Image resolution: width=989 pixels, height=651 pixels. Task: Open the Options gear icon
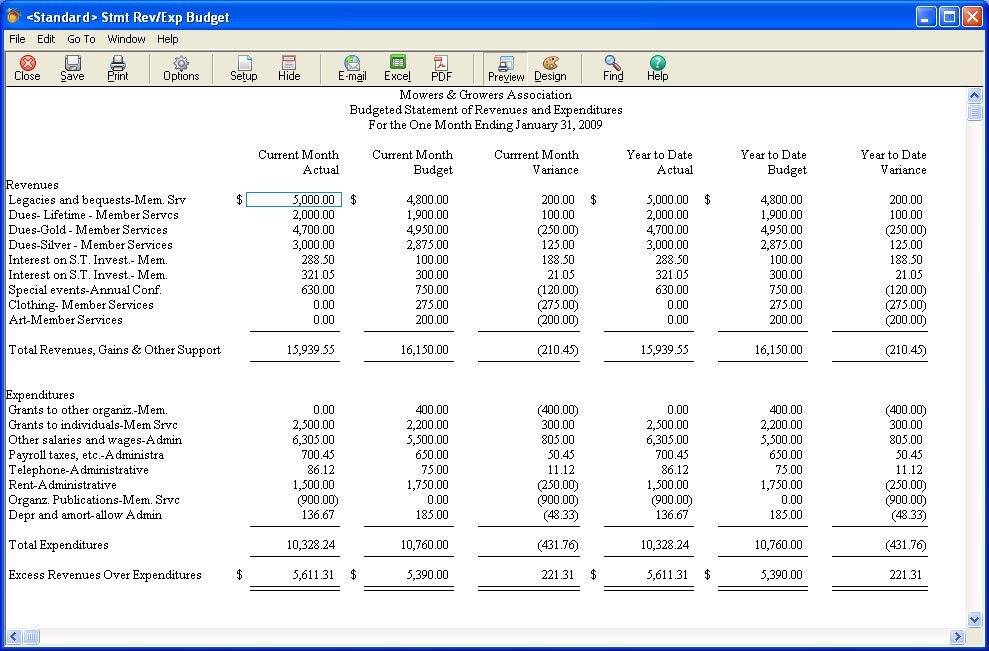[181, 68]
